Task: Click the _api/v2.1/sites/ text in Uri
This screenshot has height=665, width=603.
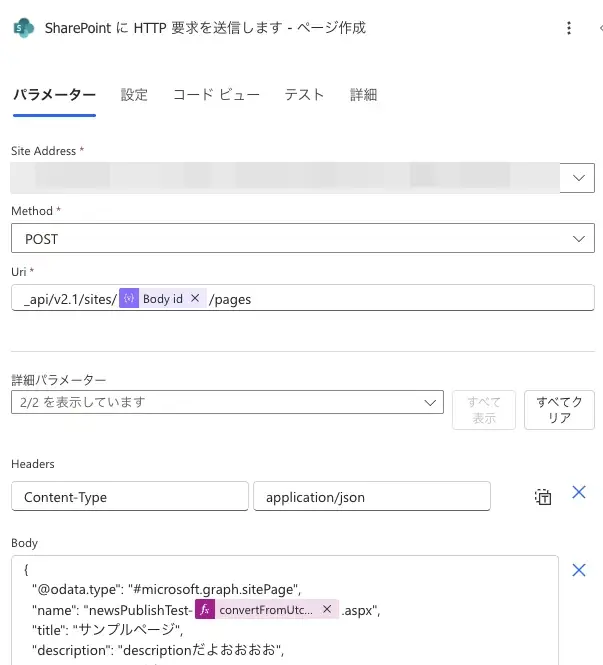Action: [x=70, y=299]
